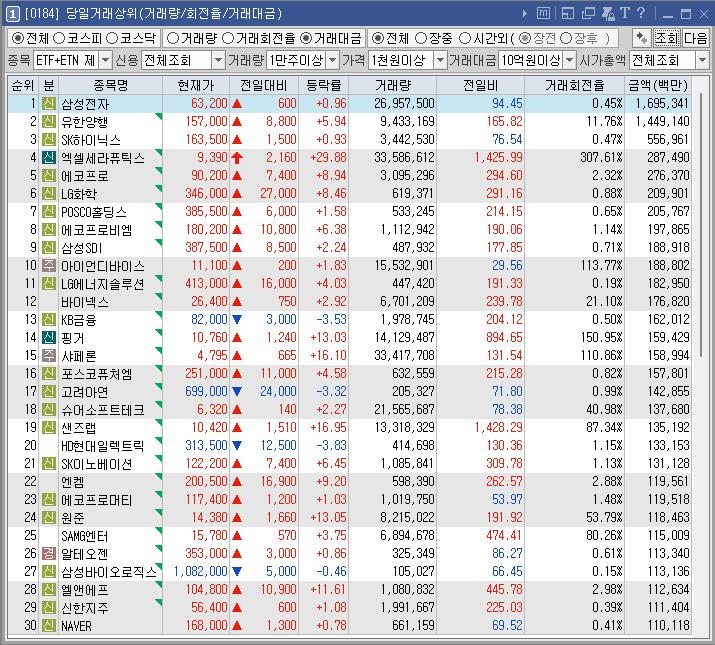Select the POSCO홀딩스 stock name
Viewport: 715px width, 645px height.
[x=94, y=212]
